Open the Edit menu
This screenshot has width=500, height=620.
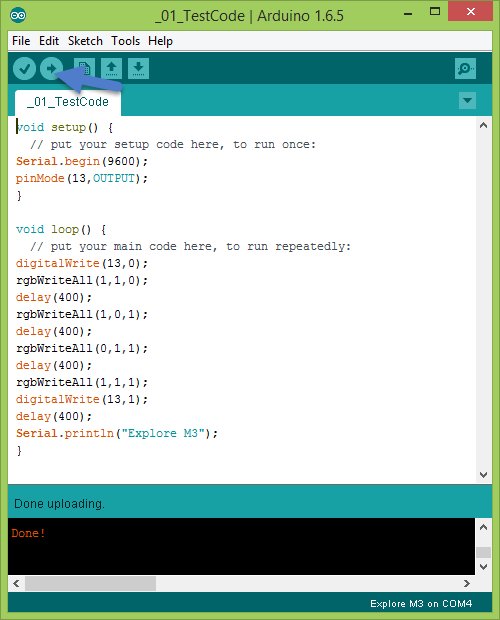pos(49,41)
